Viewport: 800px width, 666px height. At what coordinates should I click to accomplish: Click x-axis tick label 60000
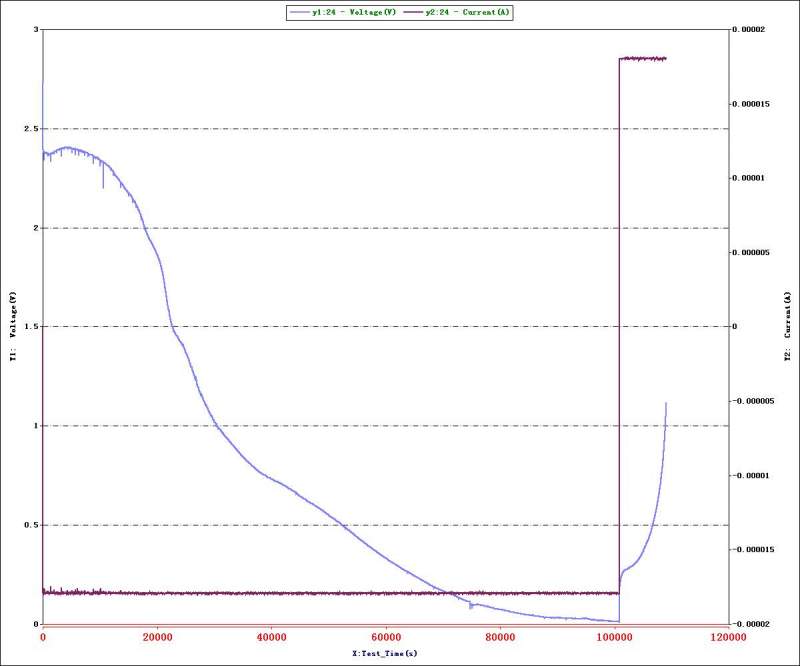(x=386, y=637)
